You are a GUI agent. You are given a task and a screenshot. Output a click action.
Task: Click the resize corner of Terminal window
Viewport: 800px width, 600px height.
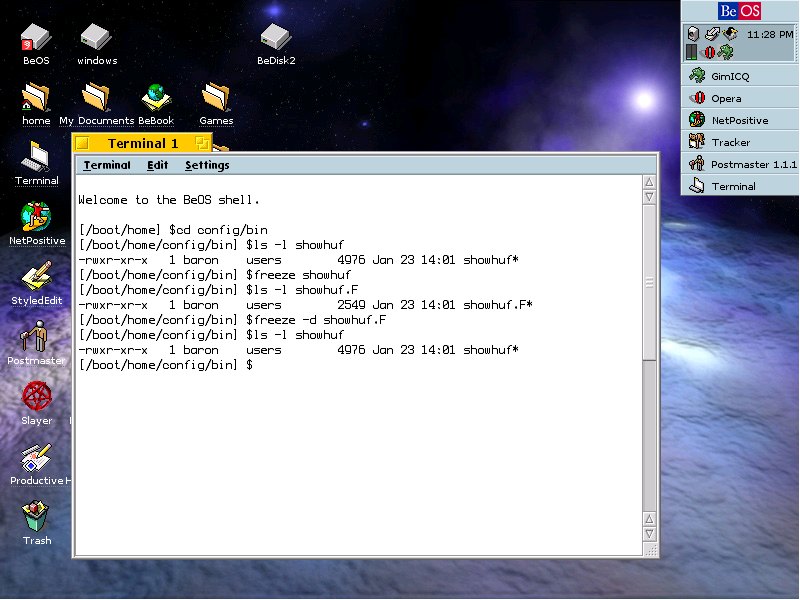tap(651, 551)
